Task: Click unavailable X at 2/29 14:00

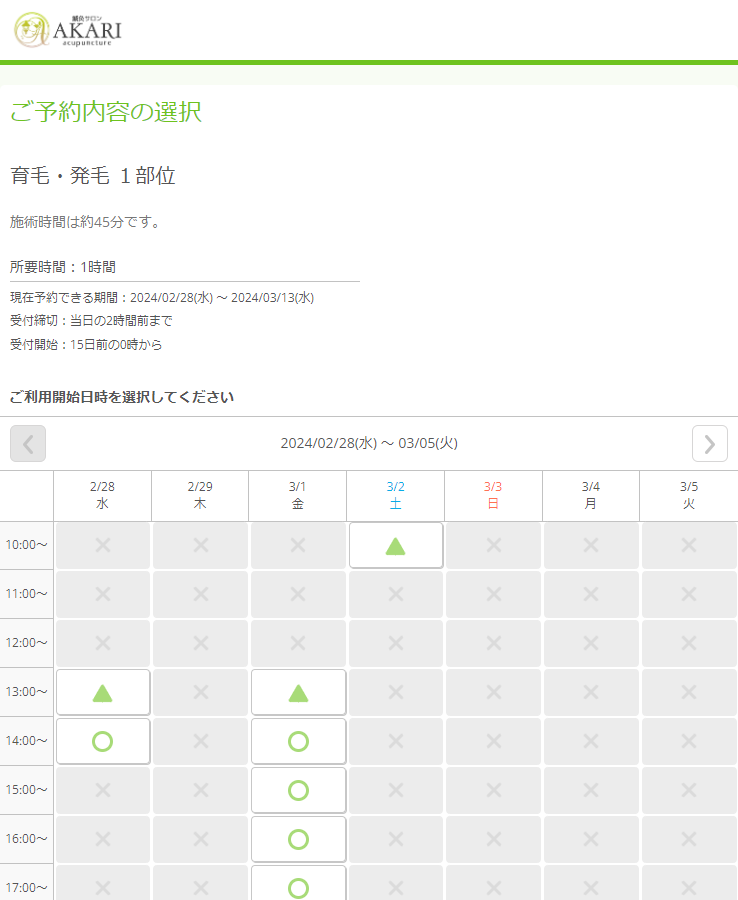Action: (200, 741)
